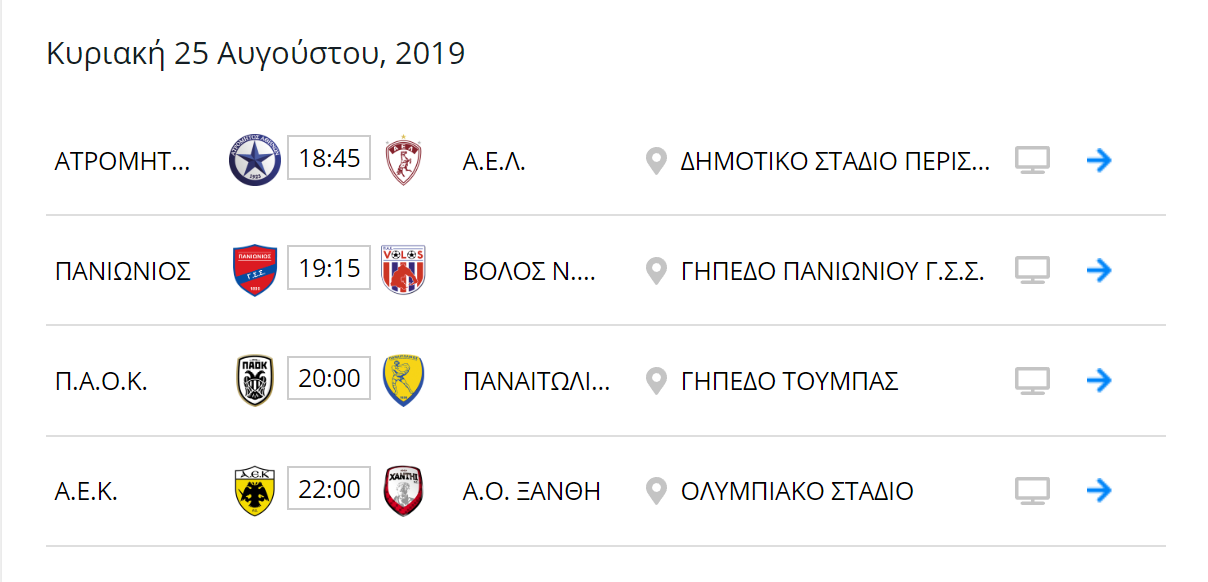1208x582 pixels.
Task: Click the ΟΛΥΜΠΙΑΚΟ ΣΤΑΔΙΟ venue link
Action: (x=797, y=491)
